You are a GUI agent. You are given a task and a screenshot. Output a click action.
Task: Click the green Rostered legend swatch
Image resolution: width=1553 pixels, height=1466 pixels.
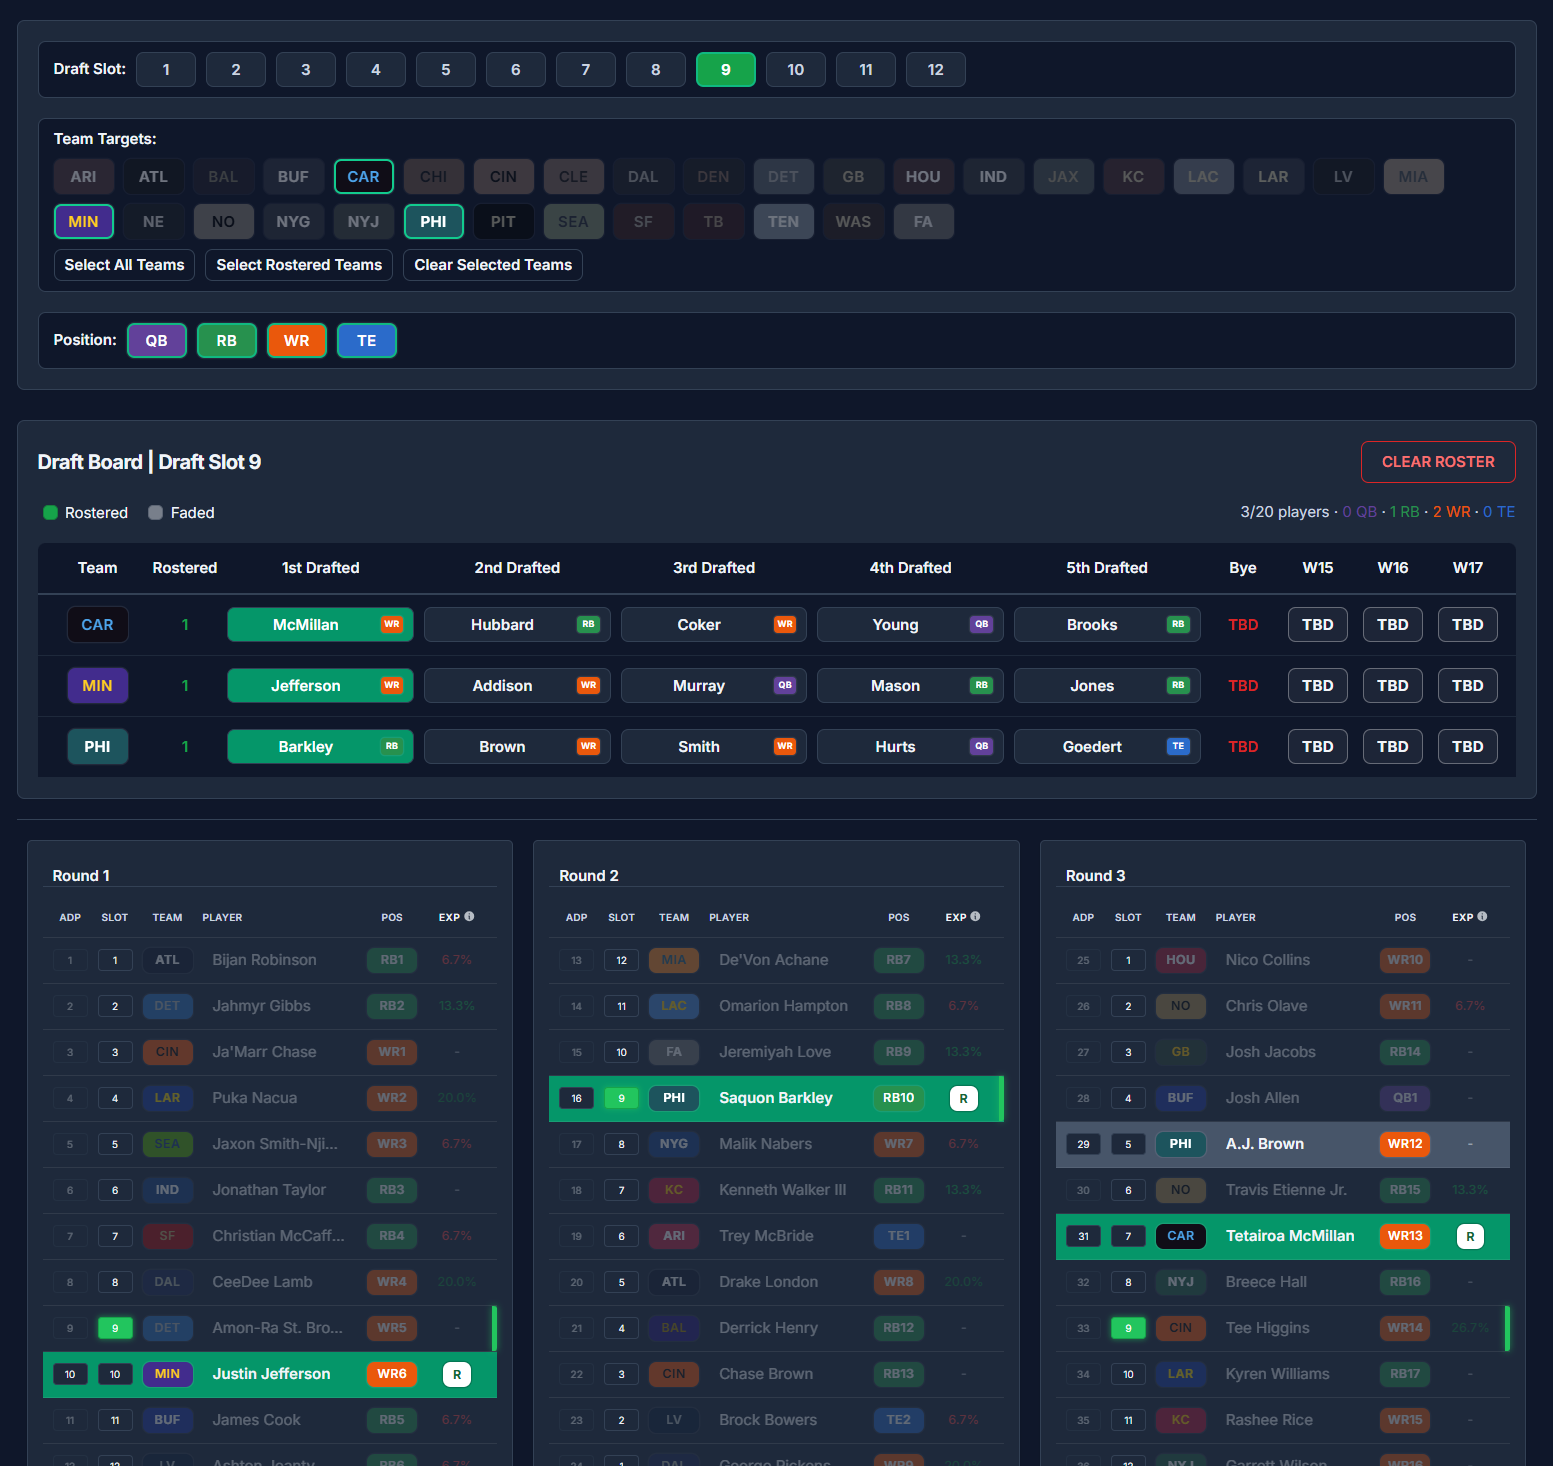click(x=49, y=512)
